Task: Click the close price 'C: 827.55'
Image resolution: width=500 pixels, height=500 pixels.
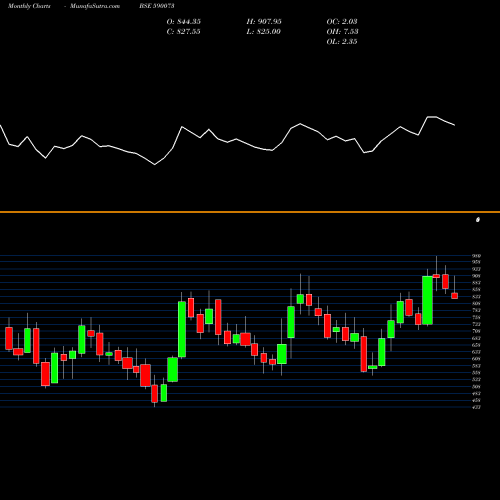Action: pyautogui.click(x=184, y=31)
